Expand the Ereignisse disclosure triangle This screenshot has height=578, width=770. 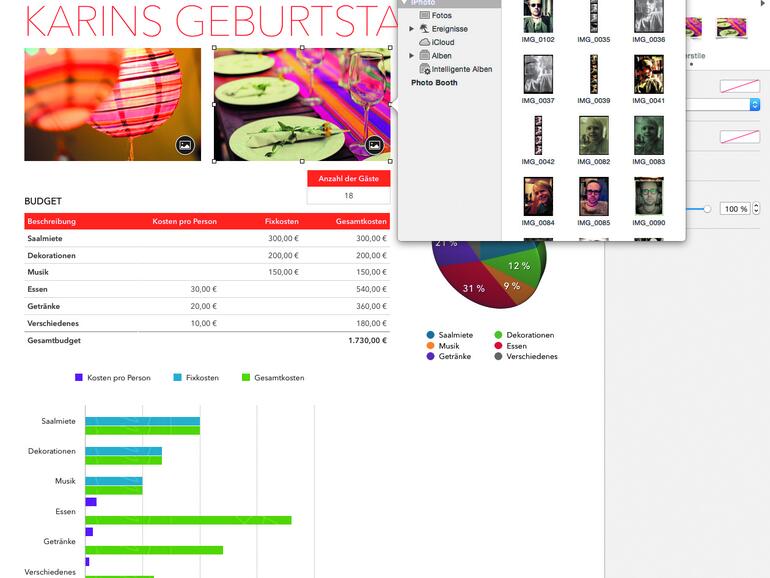pos(412,29)
